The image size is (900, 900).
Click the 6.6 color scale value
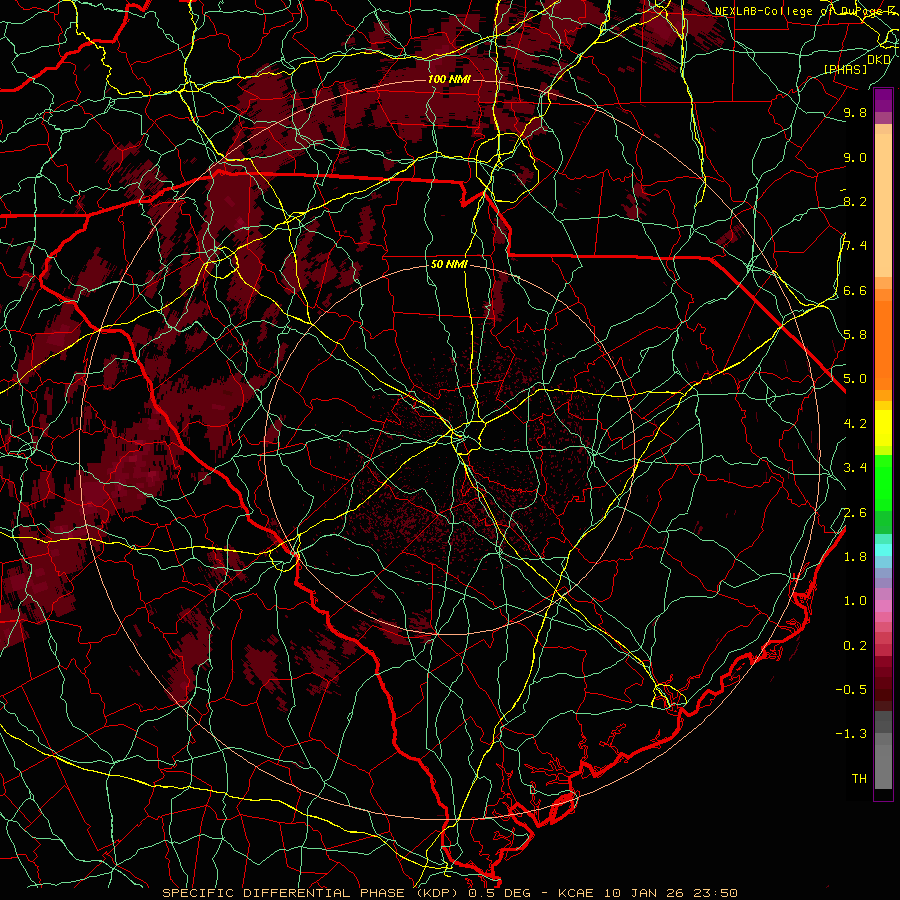pos(855,290)
